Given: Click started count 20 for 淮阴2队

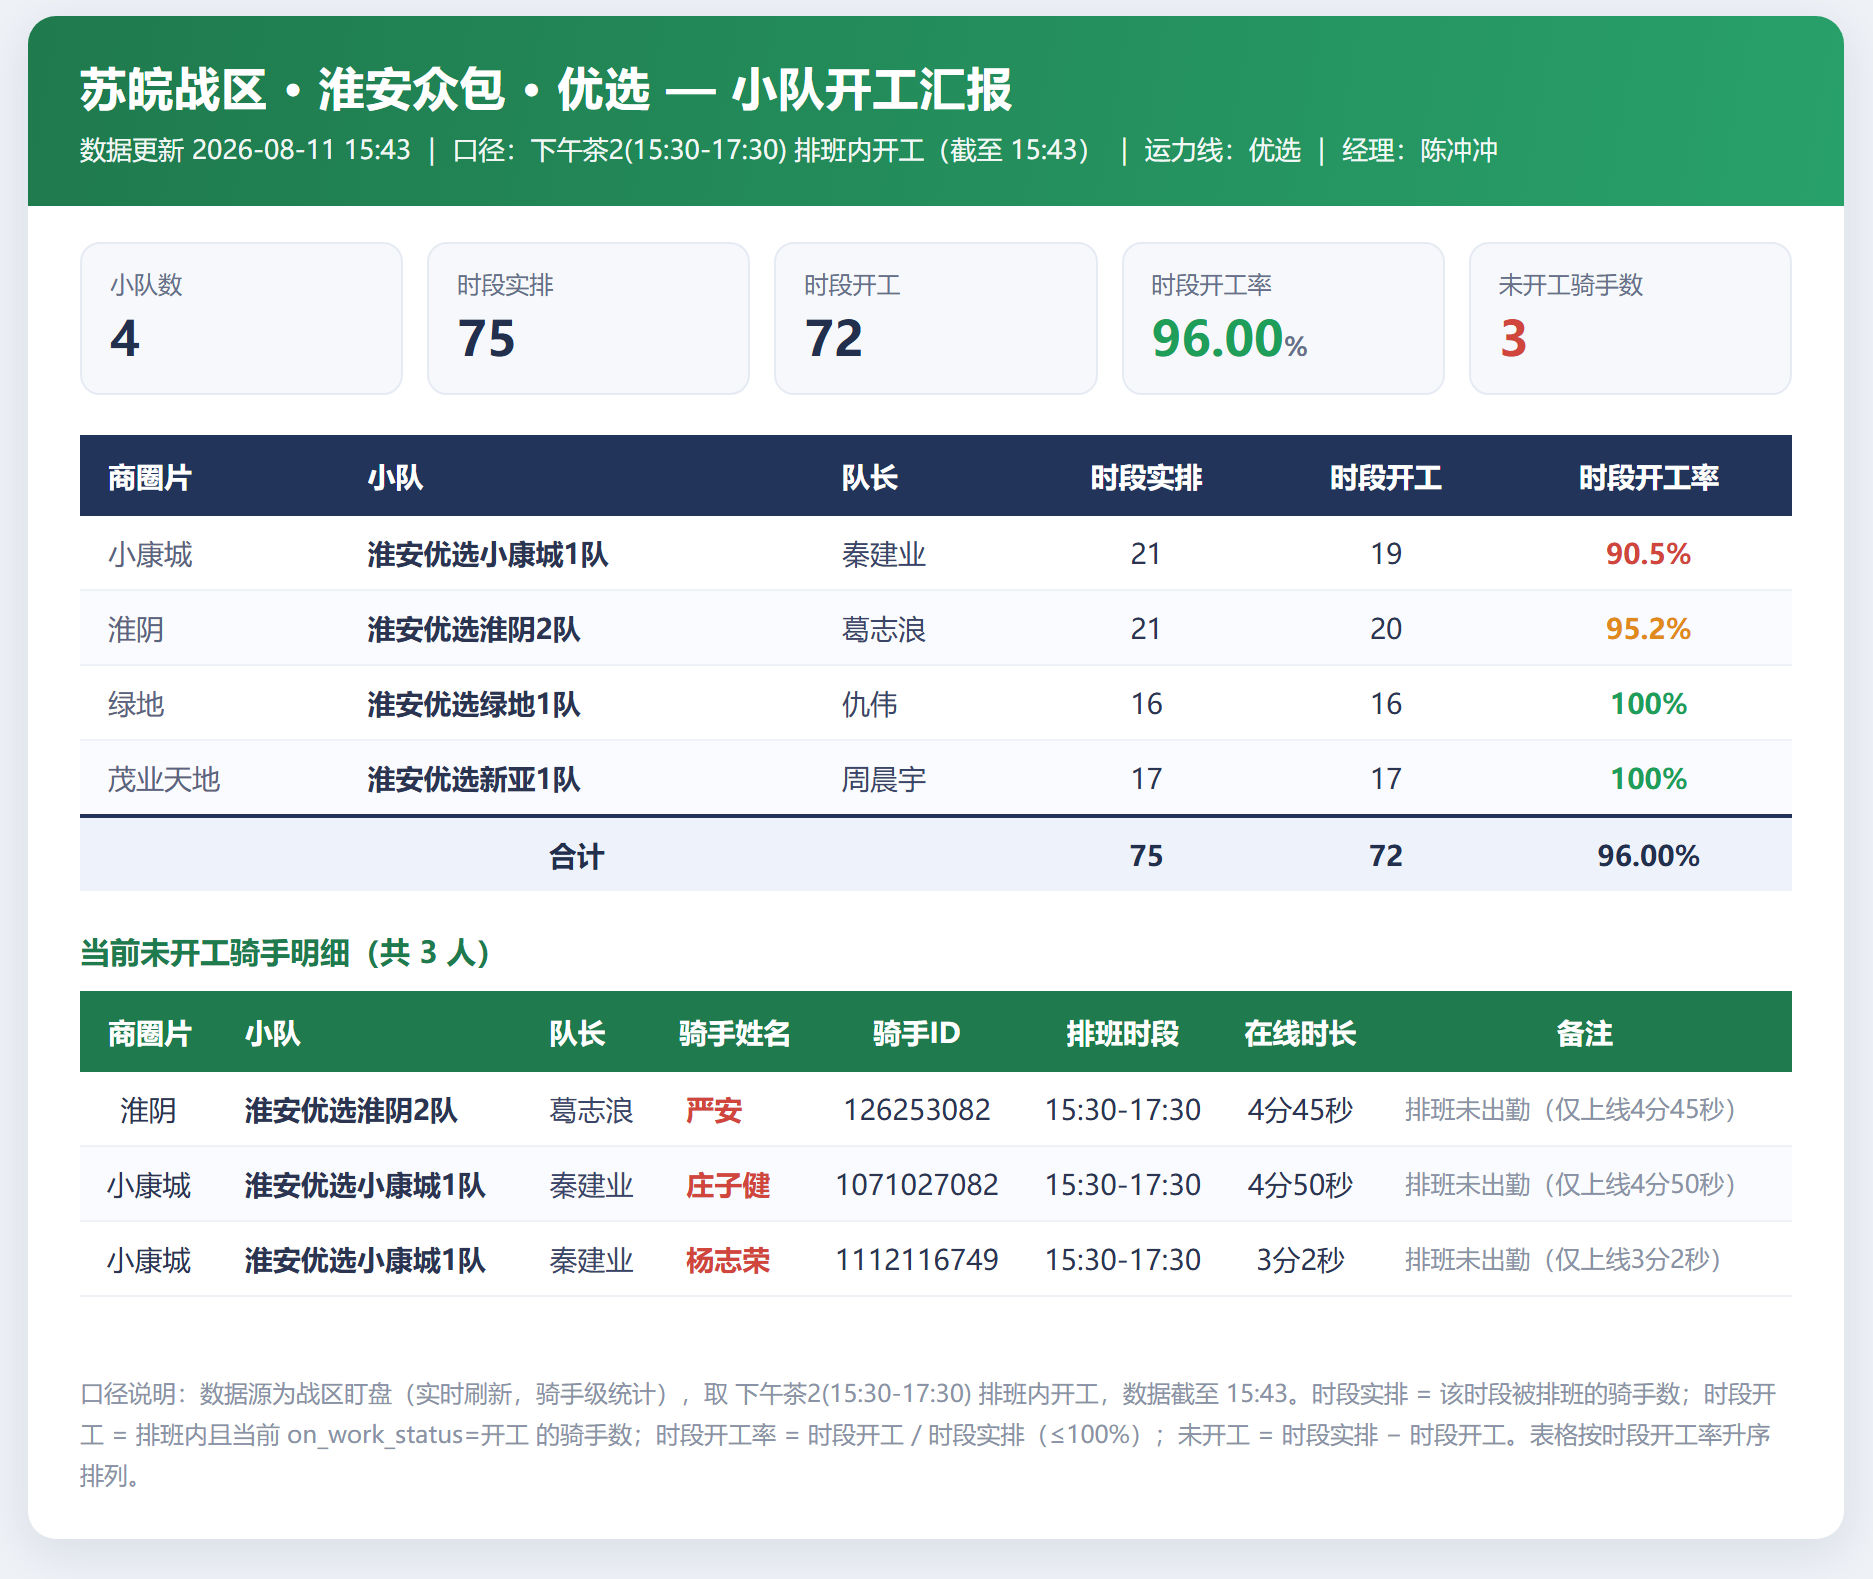Looking at the screenshot, I should click(1385, 629).
